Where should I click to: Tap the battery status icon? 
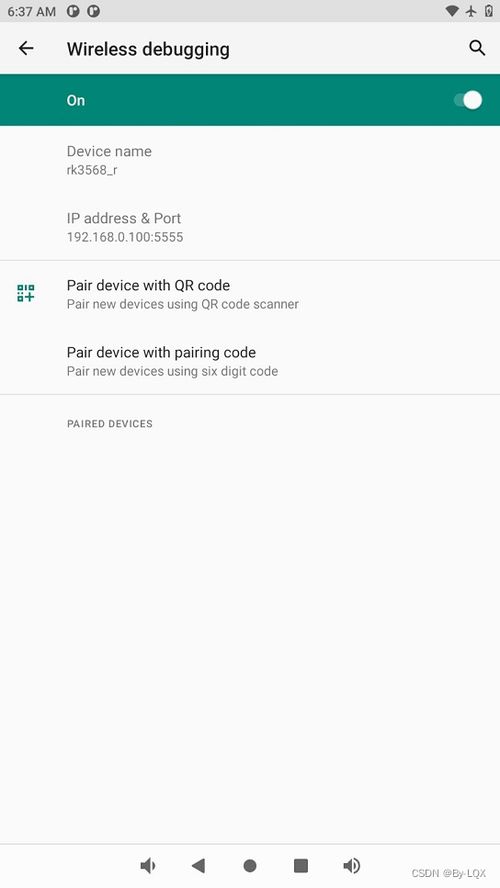pyautogui.click(x=489, y=11)
